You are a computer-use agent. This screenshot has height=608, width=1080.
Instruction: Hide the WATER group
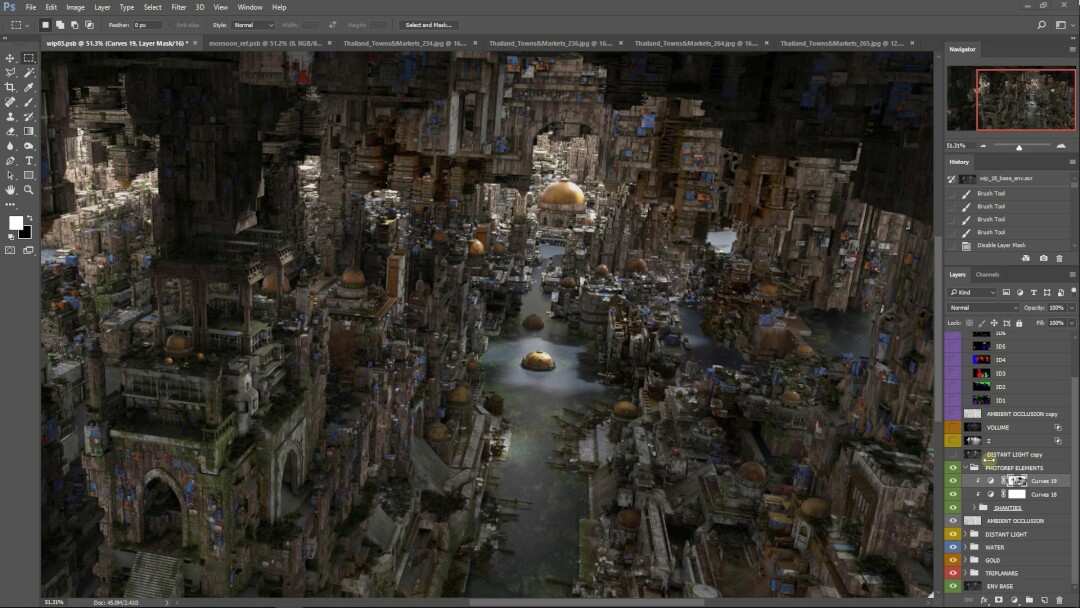(x=953, y=547)
